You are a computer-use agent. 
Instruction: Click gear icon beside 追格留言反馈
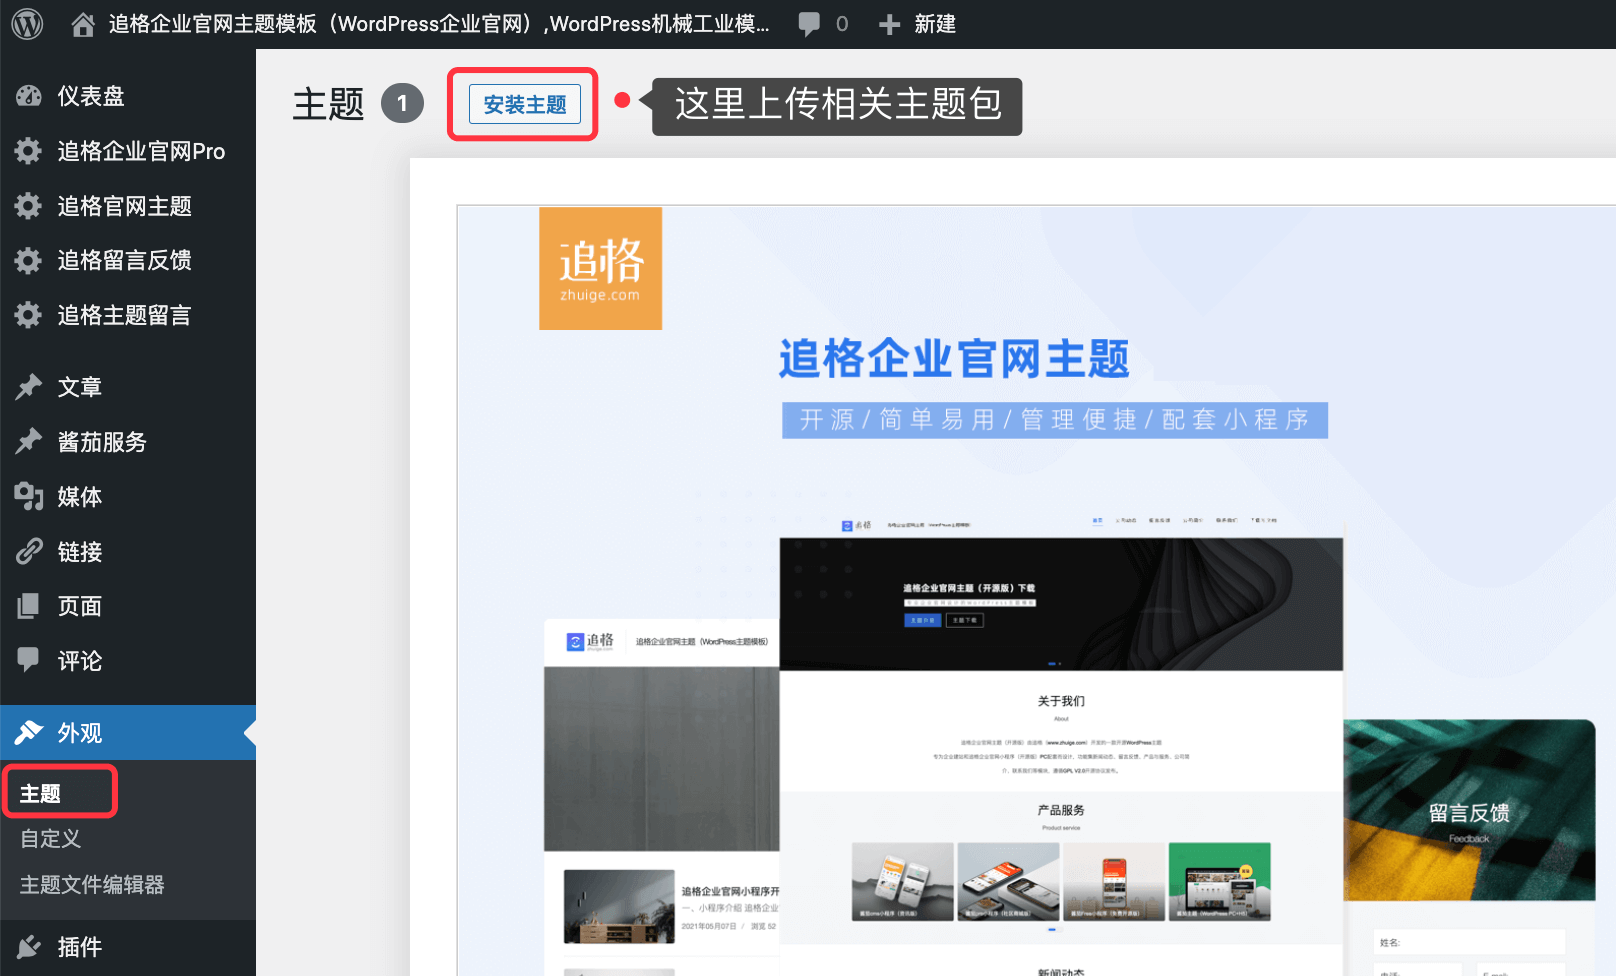point(29,260)
